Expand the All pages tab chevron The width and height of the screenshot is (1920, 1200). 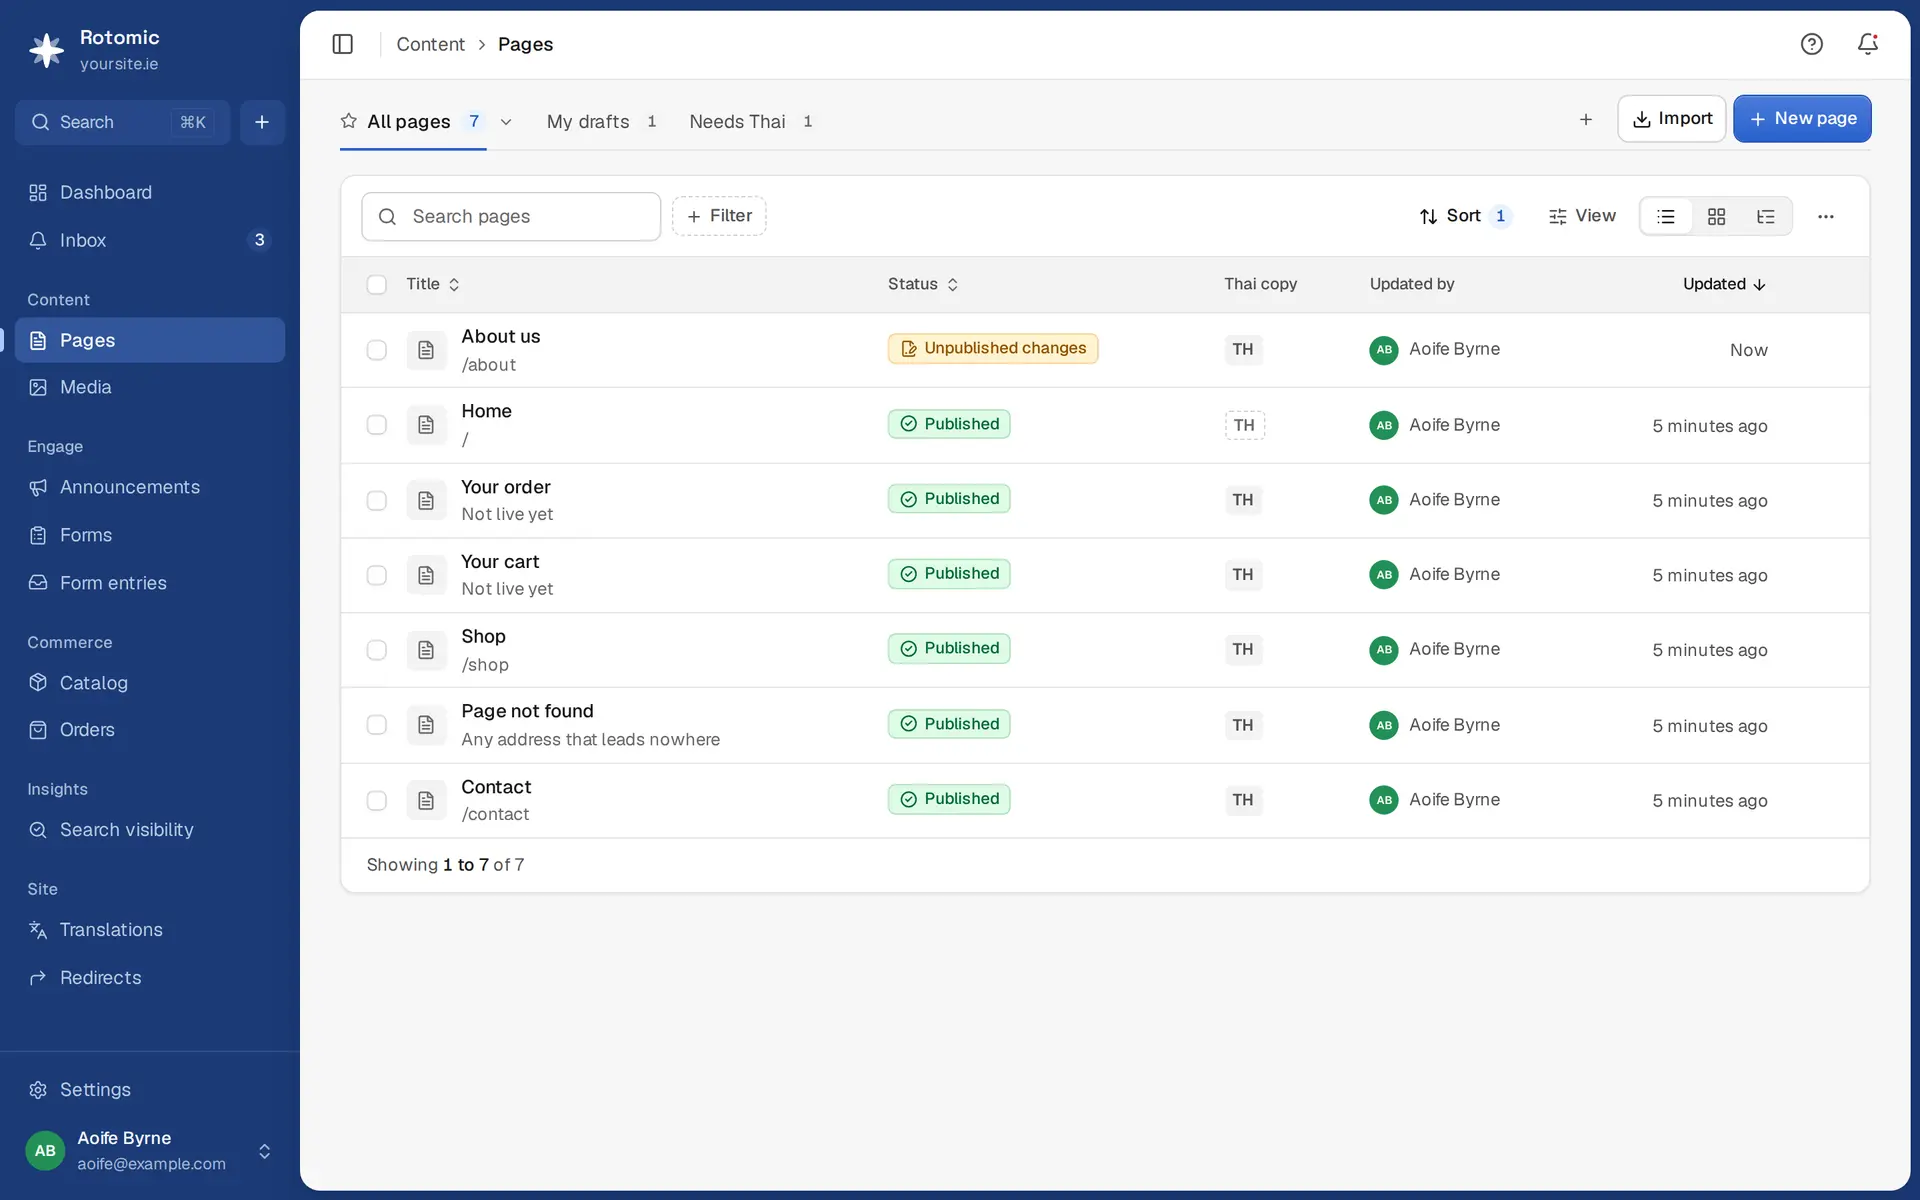click(506, 122)
